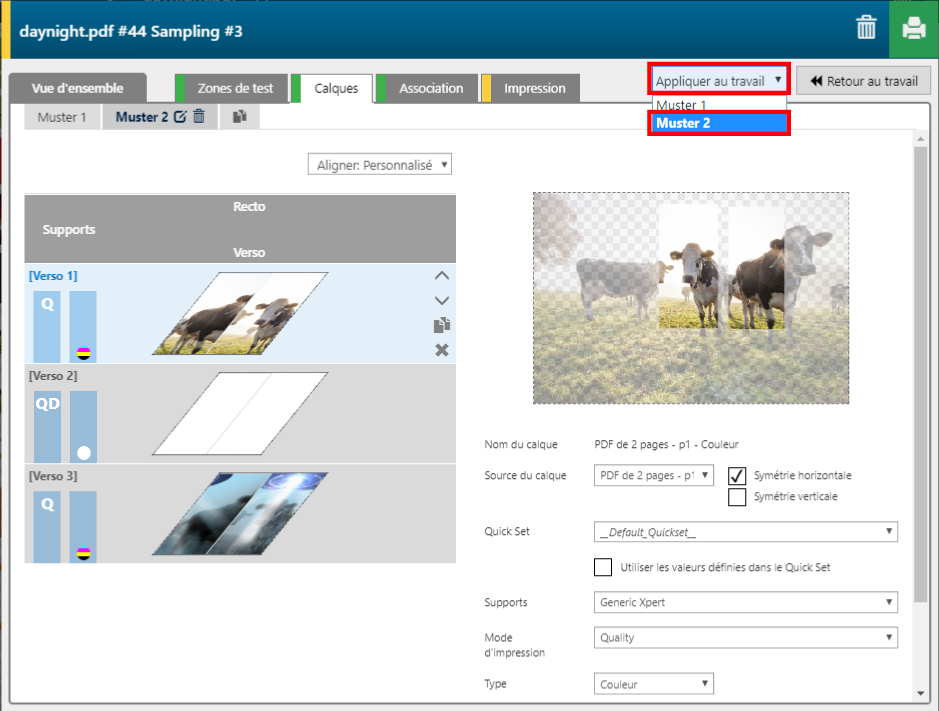Viewport: 939px width, 711px height.
Task: Click the trash icon in the header
Action: (866, 28)
